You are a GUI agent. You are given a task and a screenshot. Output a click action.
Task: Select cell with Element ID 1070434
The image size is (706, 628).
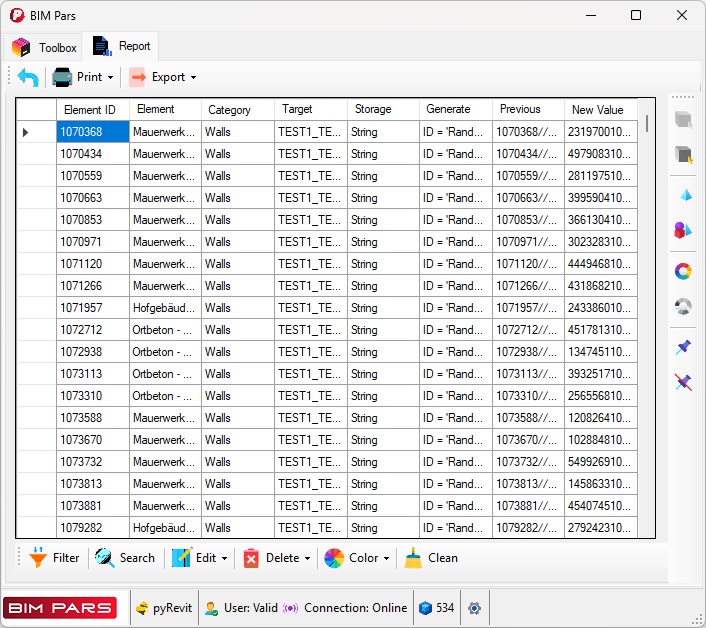click(x=93, y=154)
